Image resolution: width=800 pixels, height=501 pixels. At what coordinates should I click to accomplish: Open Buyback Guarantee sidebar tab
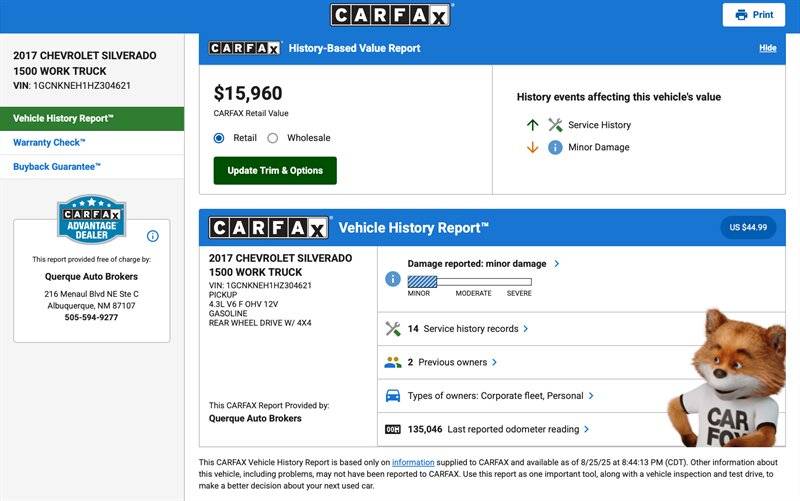pyautogui.click(x=92, y=167)
